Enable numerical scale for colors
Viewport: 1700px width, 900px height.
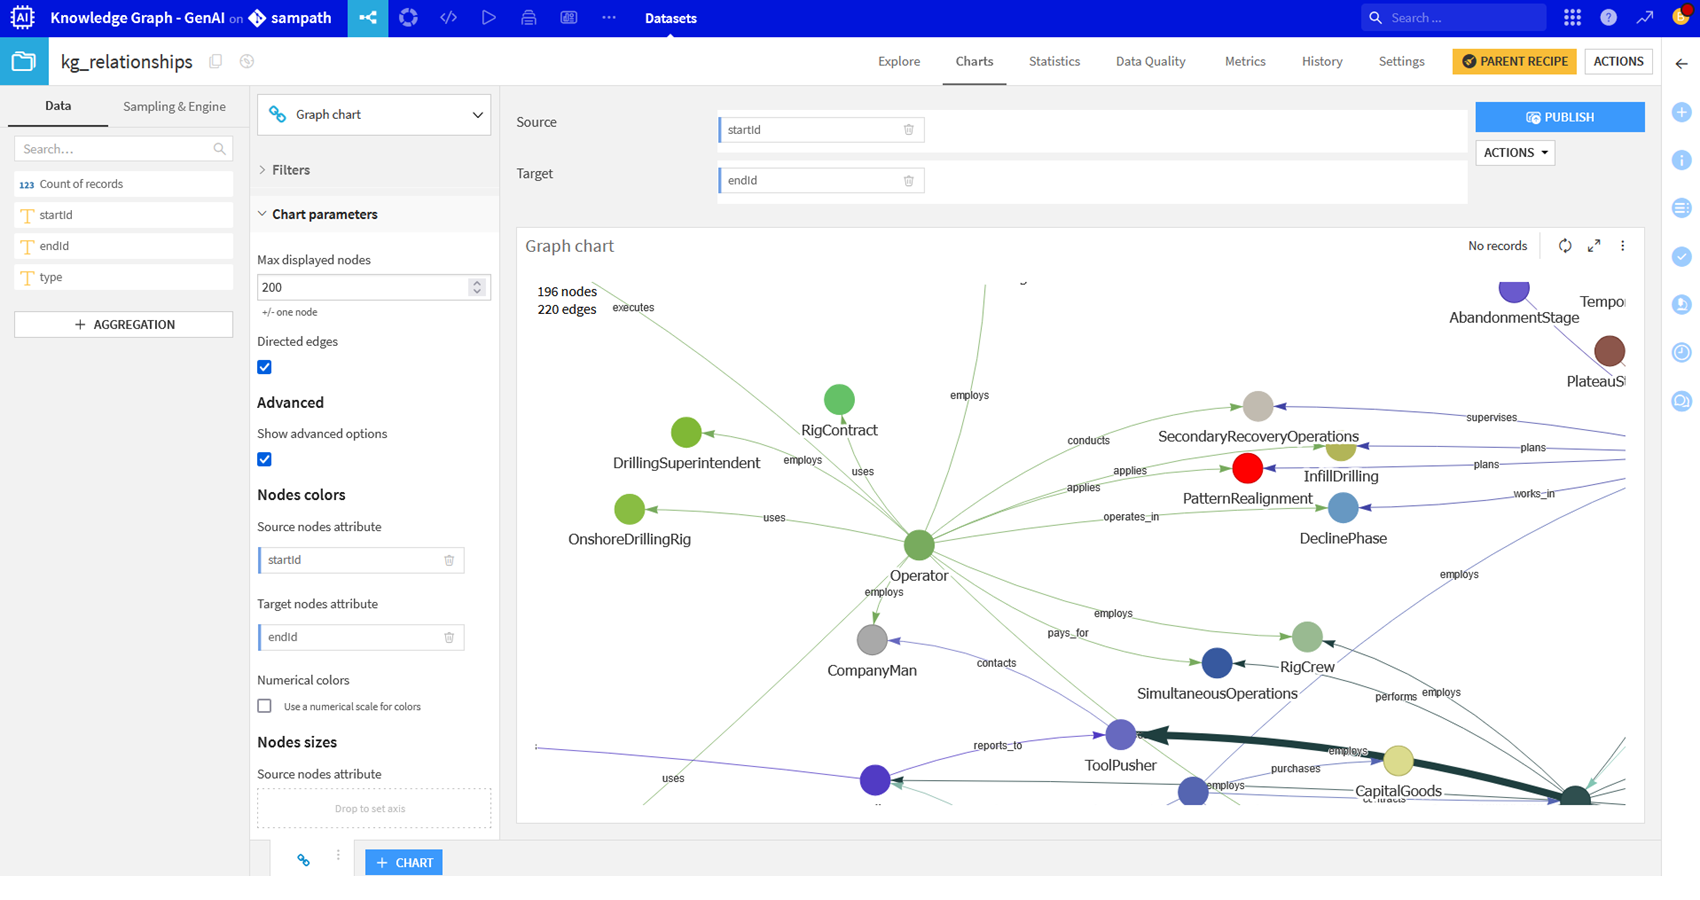[x=265, y=706]
